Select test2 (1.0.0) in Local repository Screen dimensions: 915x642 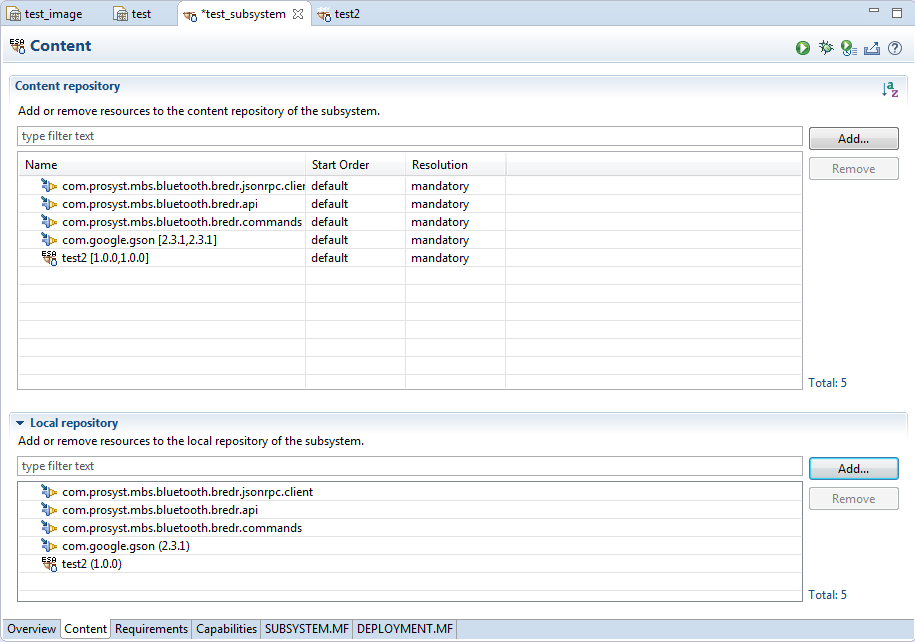(91, 564)
